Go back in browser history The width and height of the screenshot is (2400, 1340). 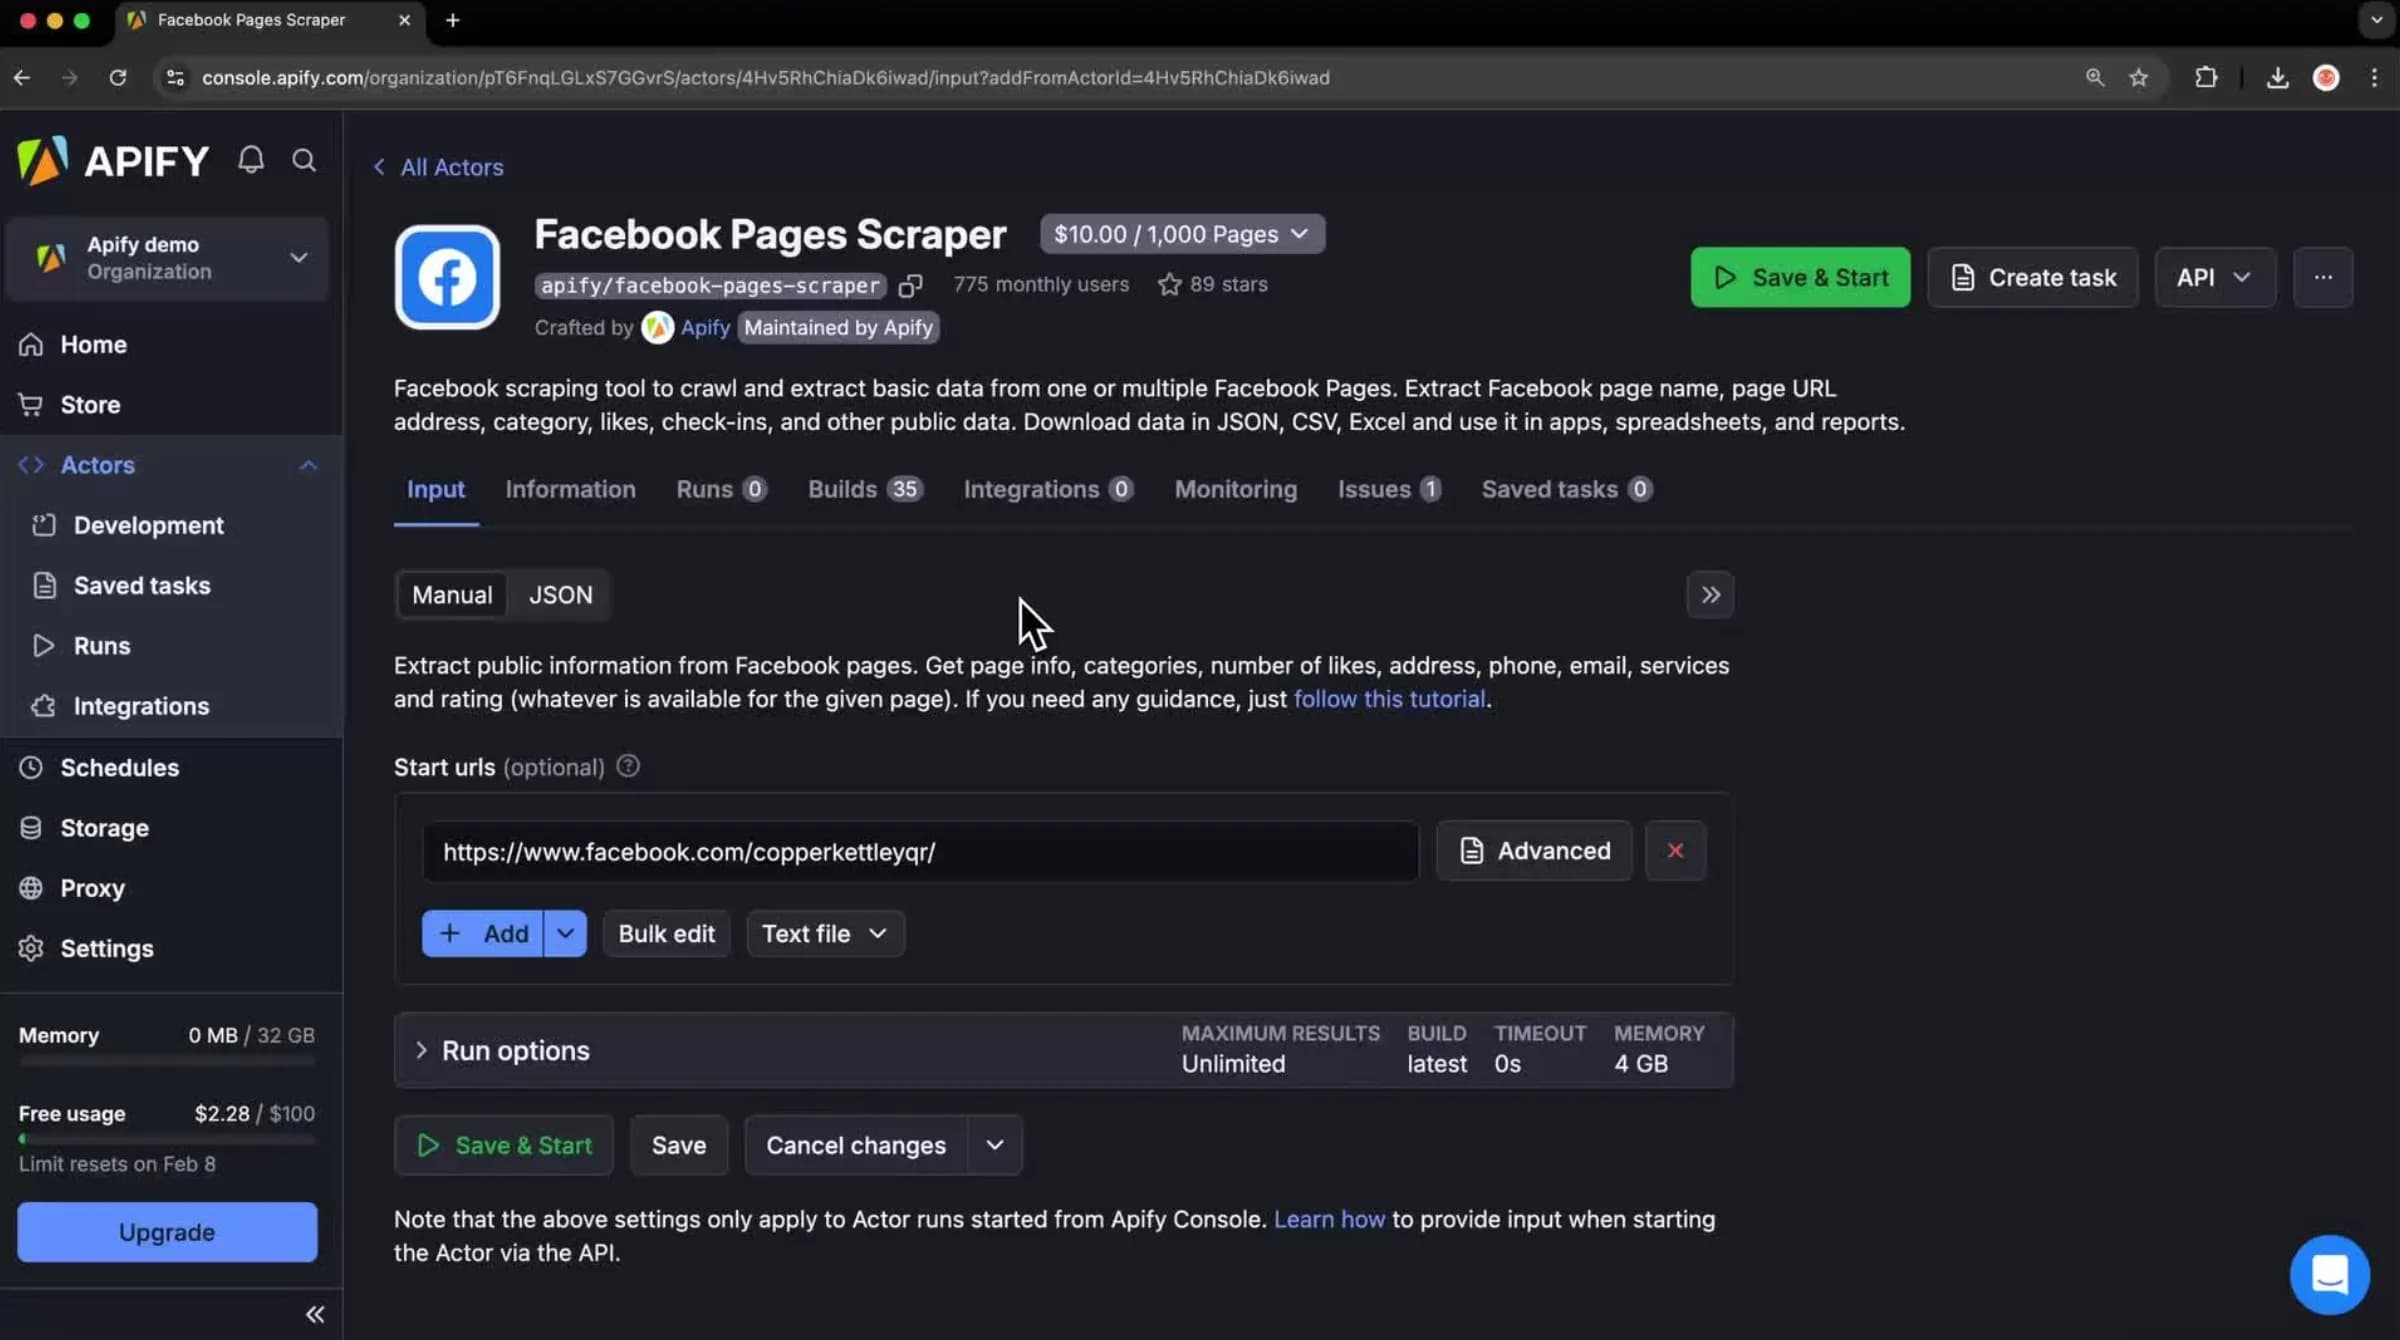tap(22, 77)
